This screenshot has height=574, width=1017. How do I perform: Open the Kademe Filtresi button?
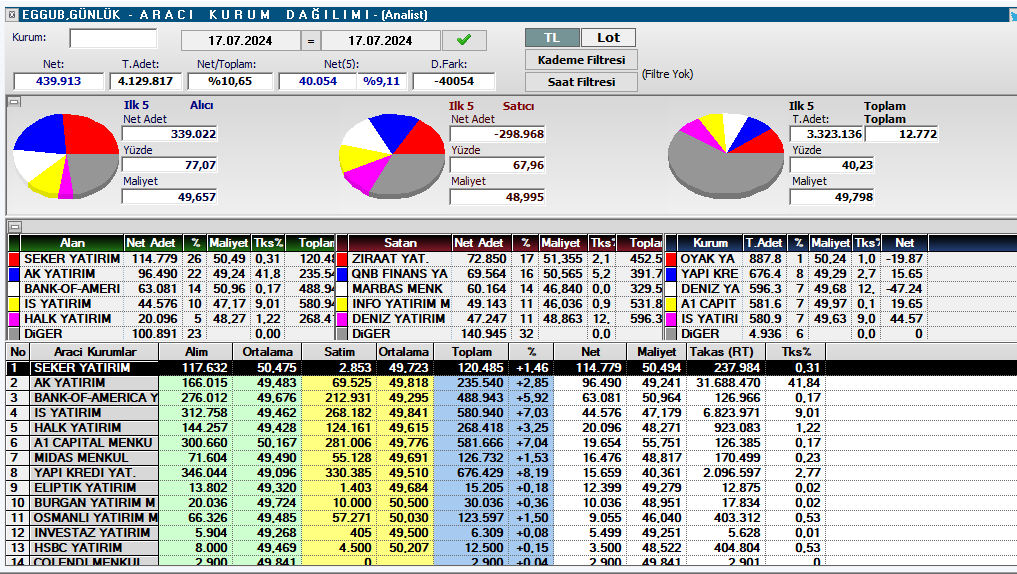pos(581,60)
